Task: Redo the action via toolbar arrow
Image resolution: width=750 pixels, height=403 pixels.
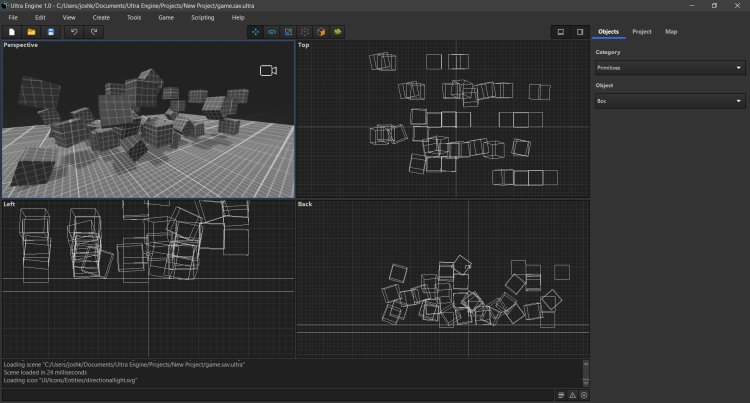Action: click(x=94, y=32)
